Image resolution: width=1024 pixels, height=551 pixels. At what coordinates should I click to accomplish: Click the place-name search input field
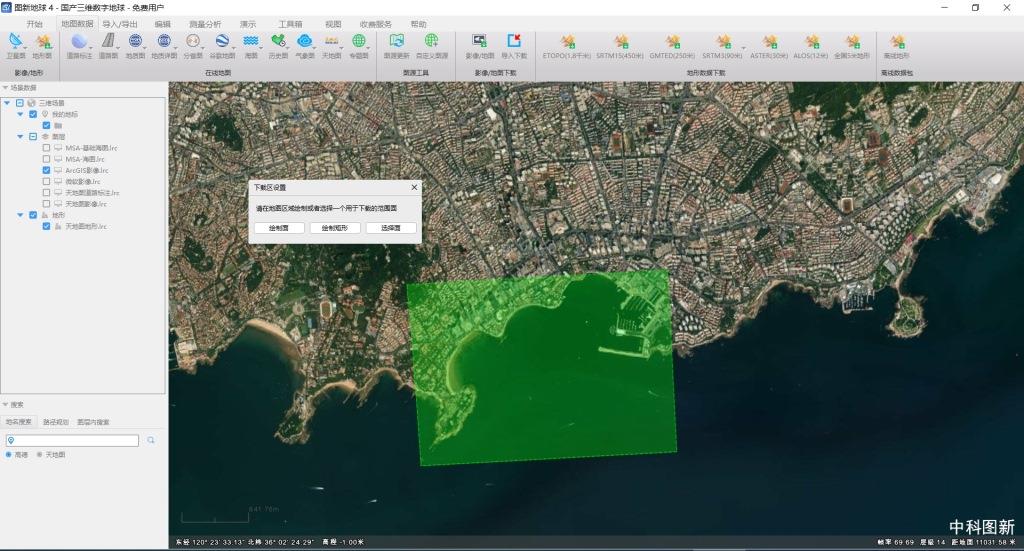coord(72,441)
